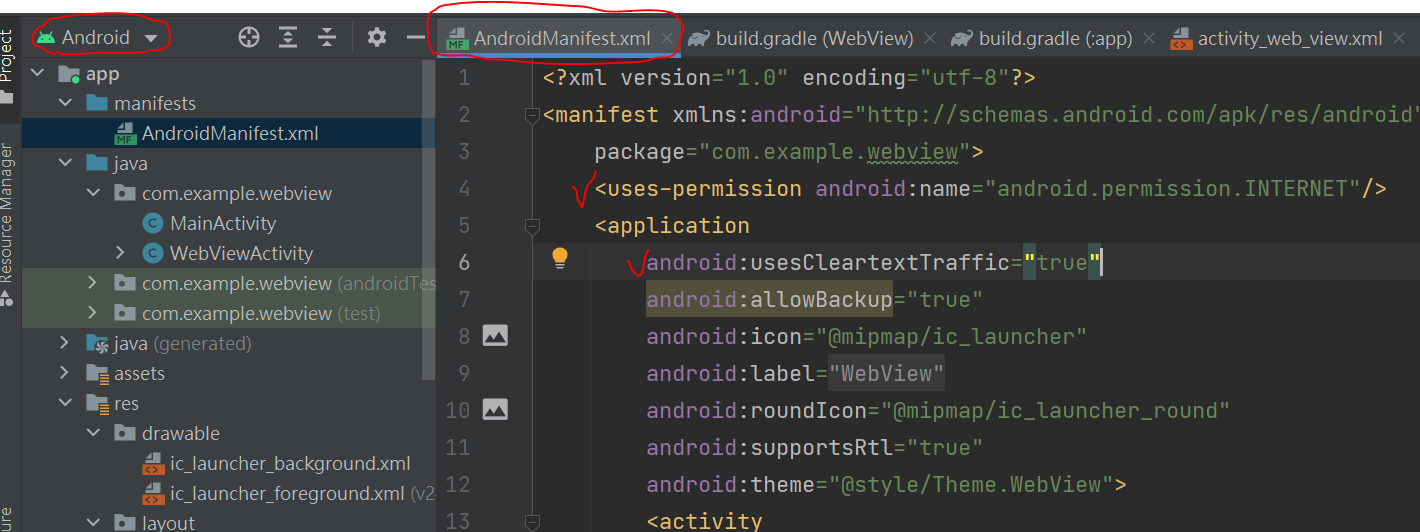Click the gutter image preview on line 10
This screenshot has height=532, width=1420.
[495, 410]
